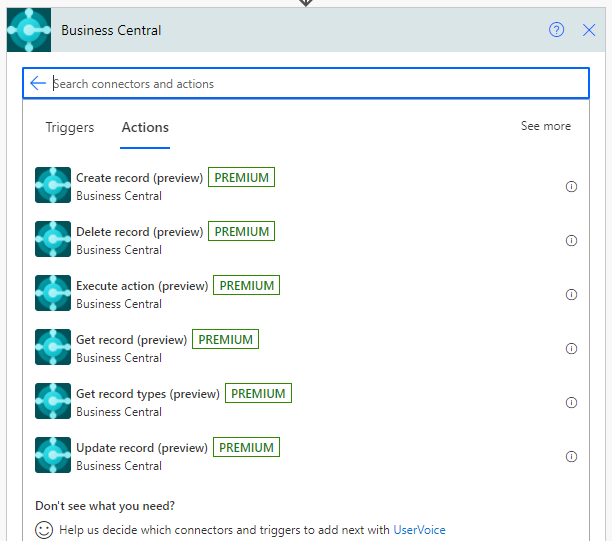Click Business Central subtitle under Create record

pyautogui.click(x=119, y=196)
